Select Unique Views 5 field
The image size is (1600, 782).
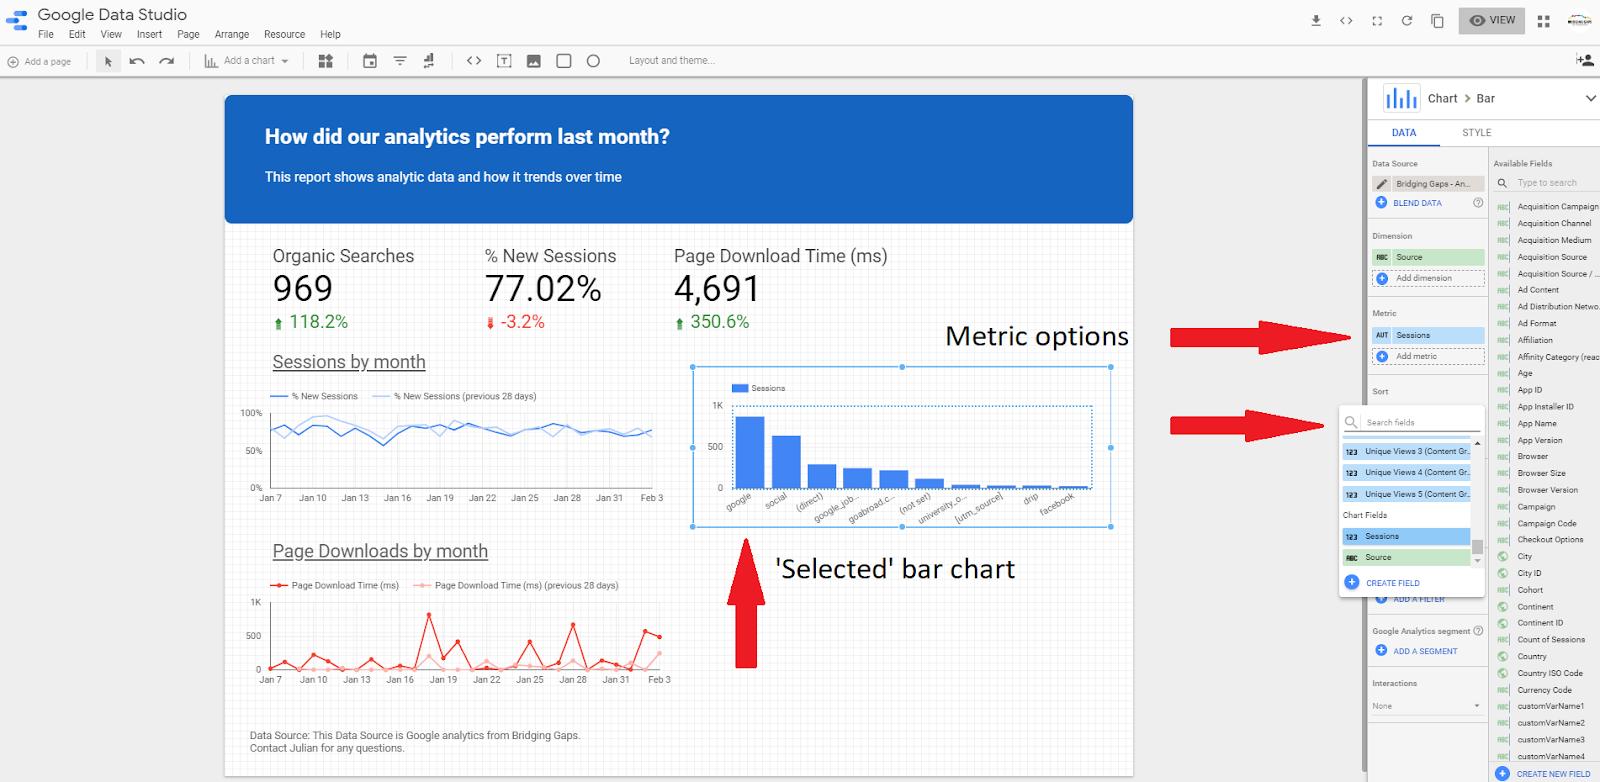pos(1406,494)
